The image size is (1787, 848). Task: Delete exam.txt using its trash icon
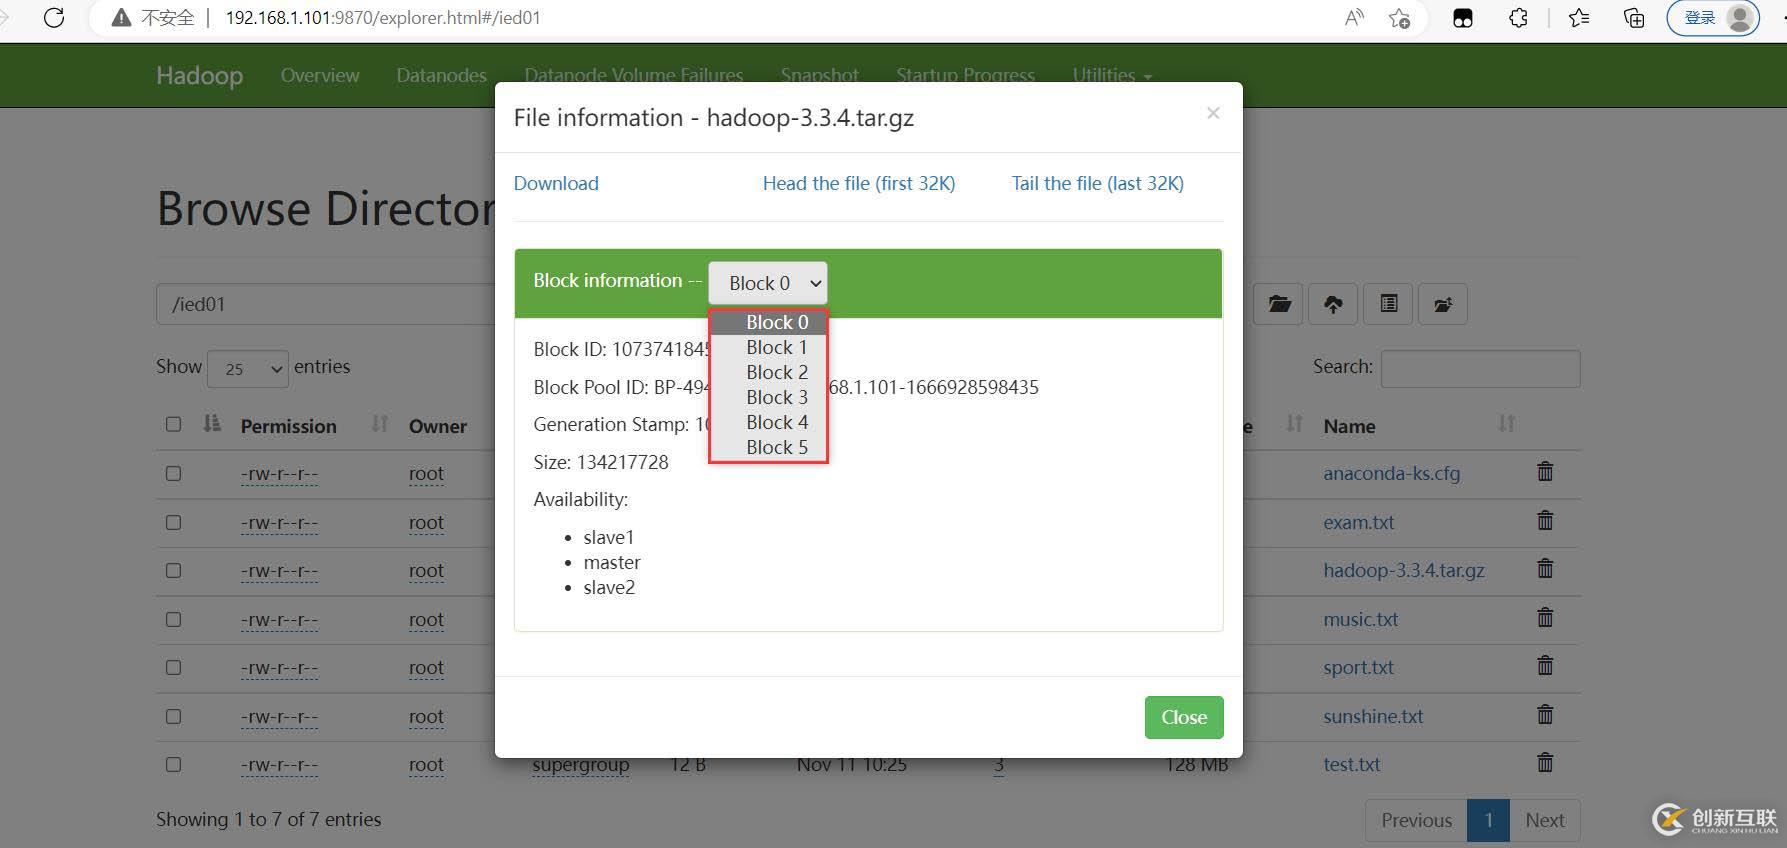pyautogui.click(x=1545, y=520)
